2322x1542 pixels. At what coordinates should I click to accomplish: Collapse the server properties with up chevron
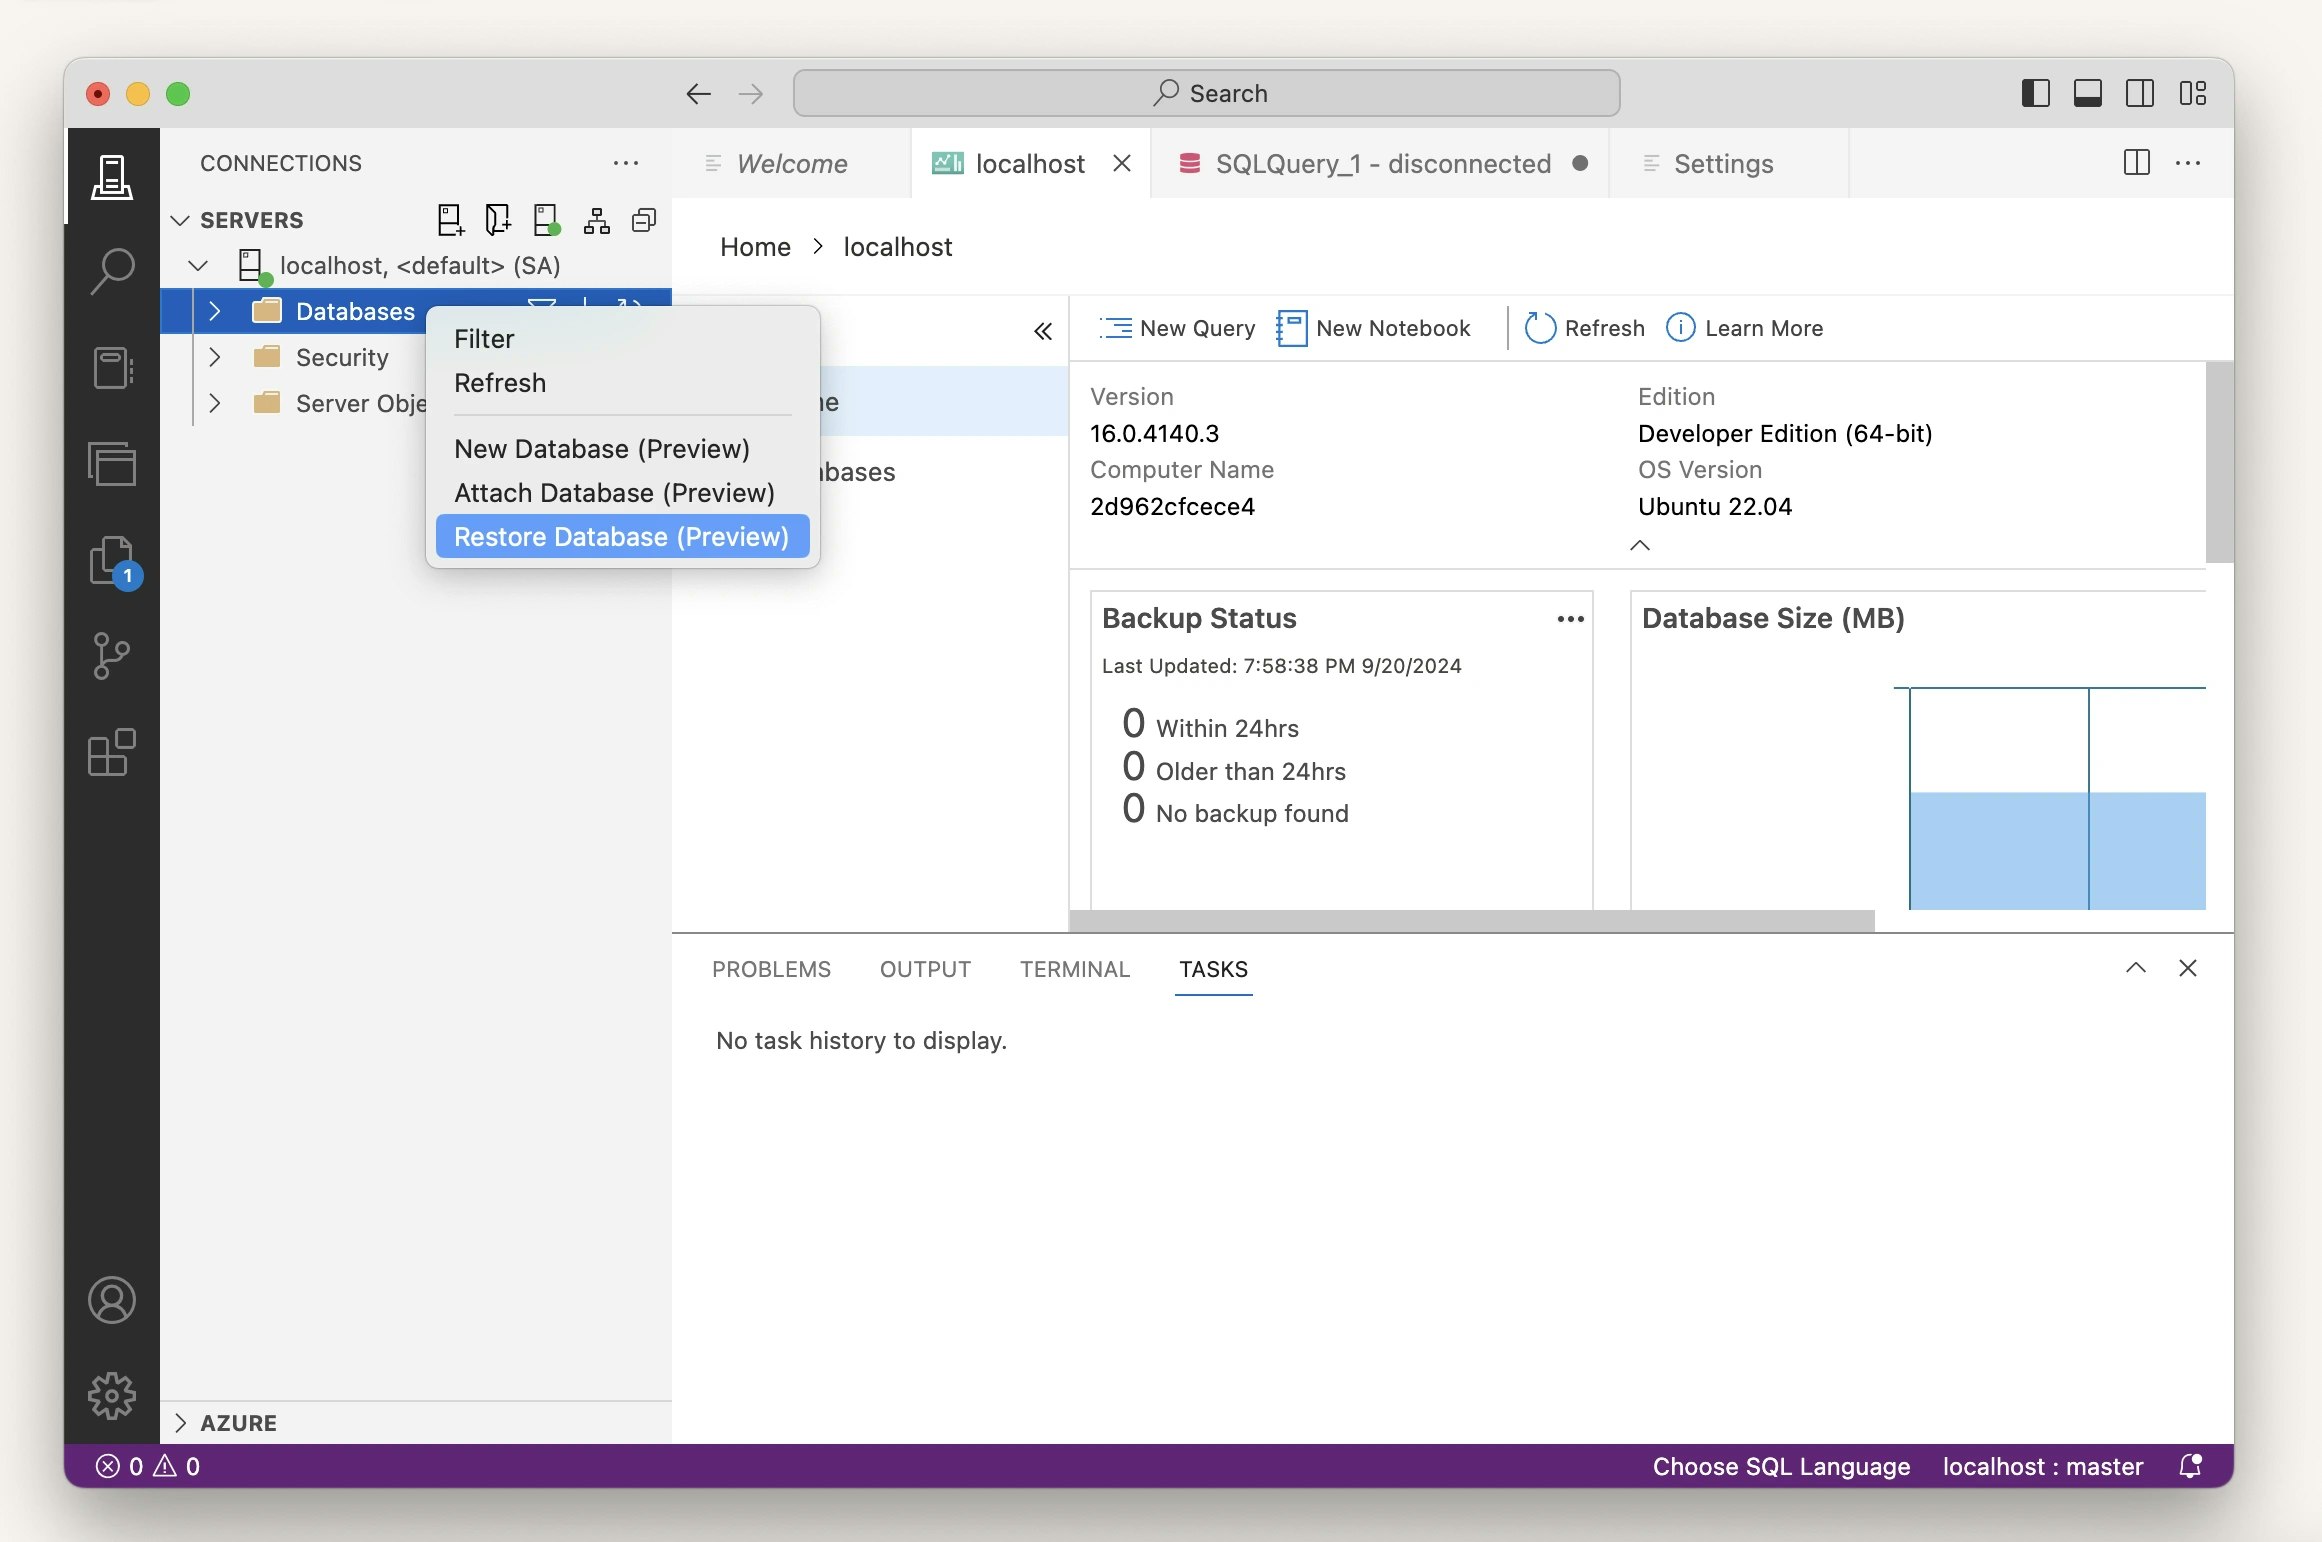click(x=1640, y=545)
